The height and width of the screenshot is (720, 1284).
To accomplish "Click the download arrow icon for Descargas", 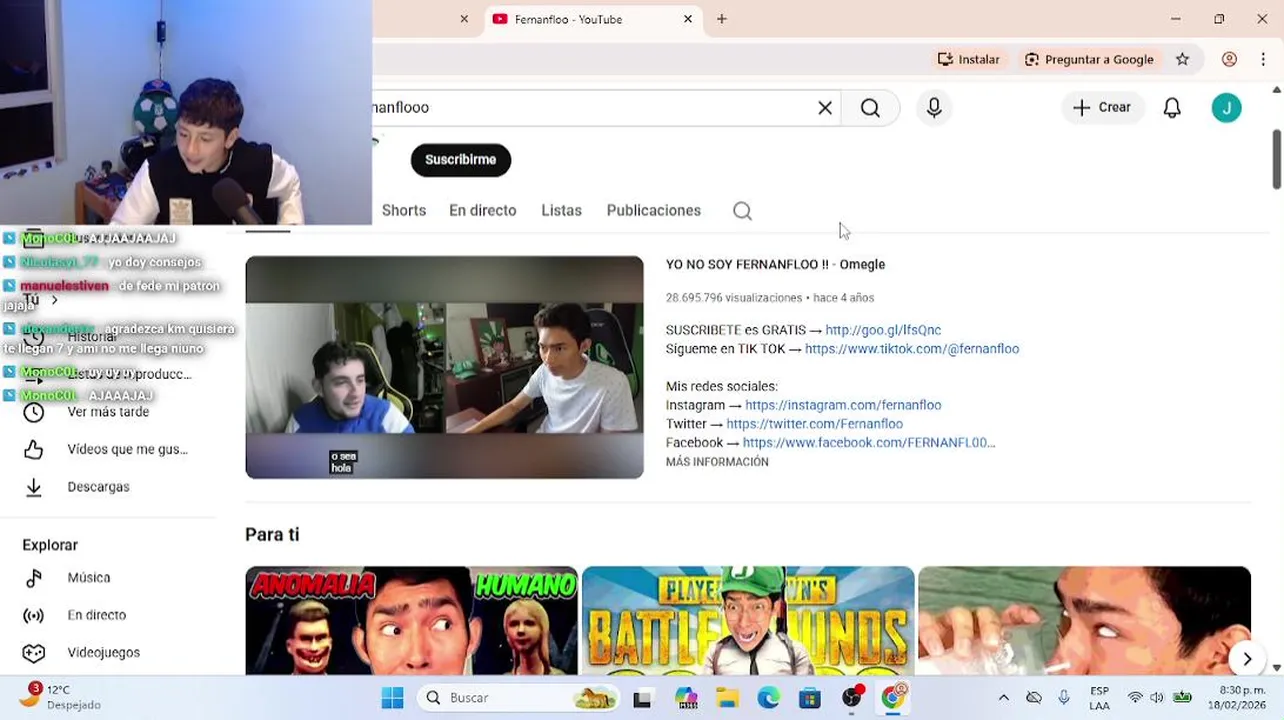I will [34, 487].
